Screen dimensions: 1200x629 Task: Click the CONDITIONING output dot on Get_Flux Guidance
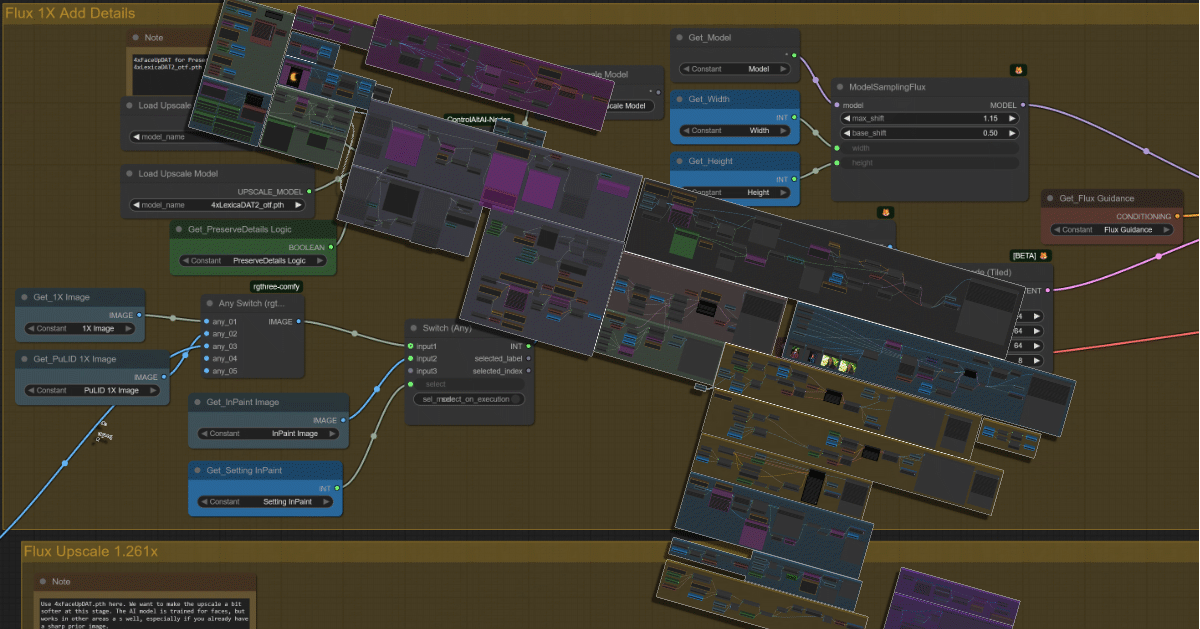tap(1177, 216)
